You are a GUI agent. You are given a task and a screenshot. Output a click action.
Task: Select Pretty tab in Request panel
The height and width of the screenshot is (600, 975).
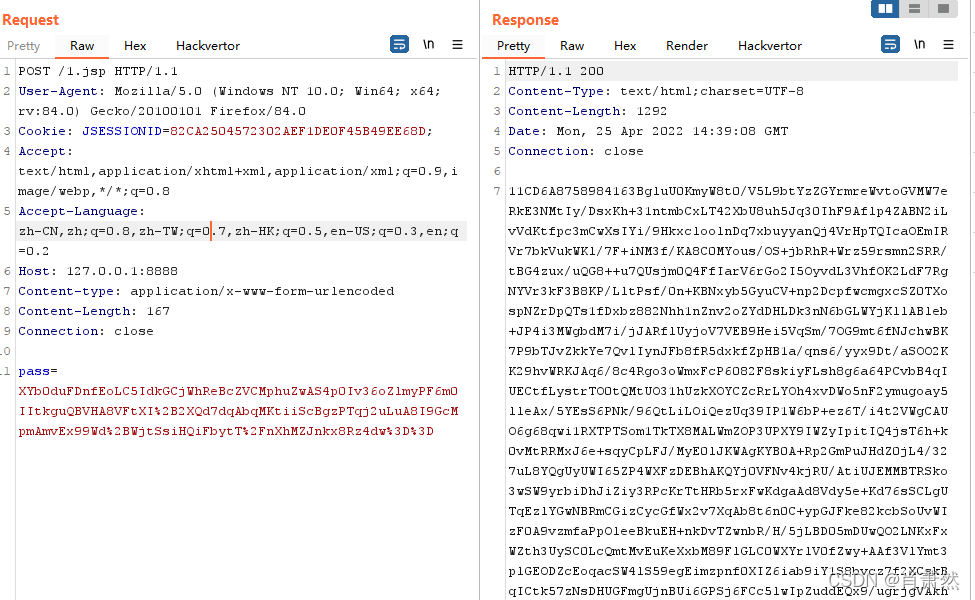(24, 46)
